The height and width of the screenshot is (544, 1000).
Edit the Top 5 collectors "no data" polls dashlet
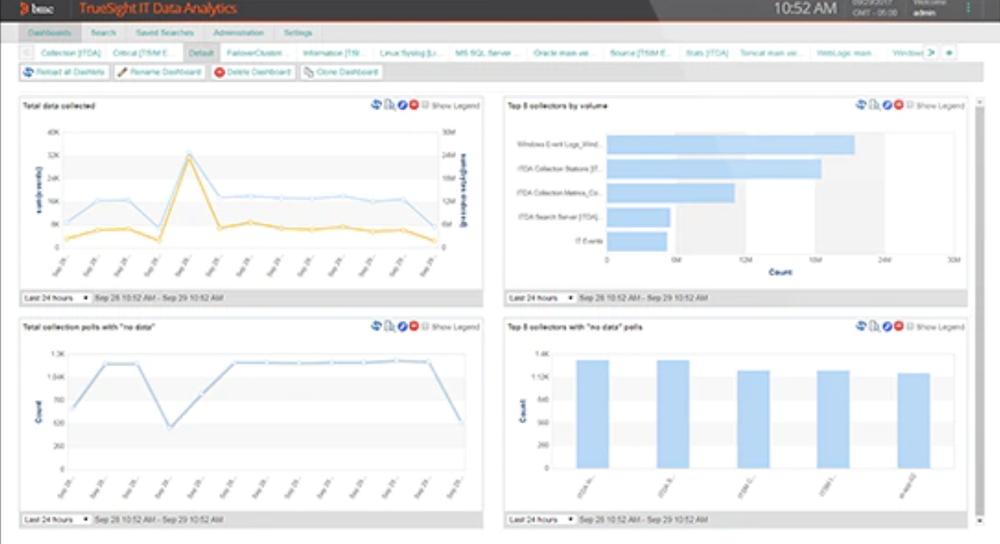pyautogui.click(x=886, y=326)
